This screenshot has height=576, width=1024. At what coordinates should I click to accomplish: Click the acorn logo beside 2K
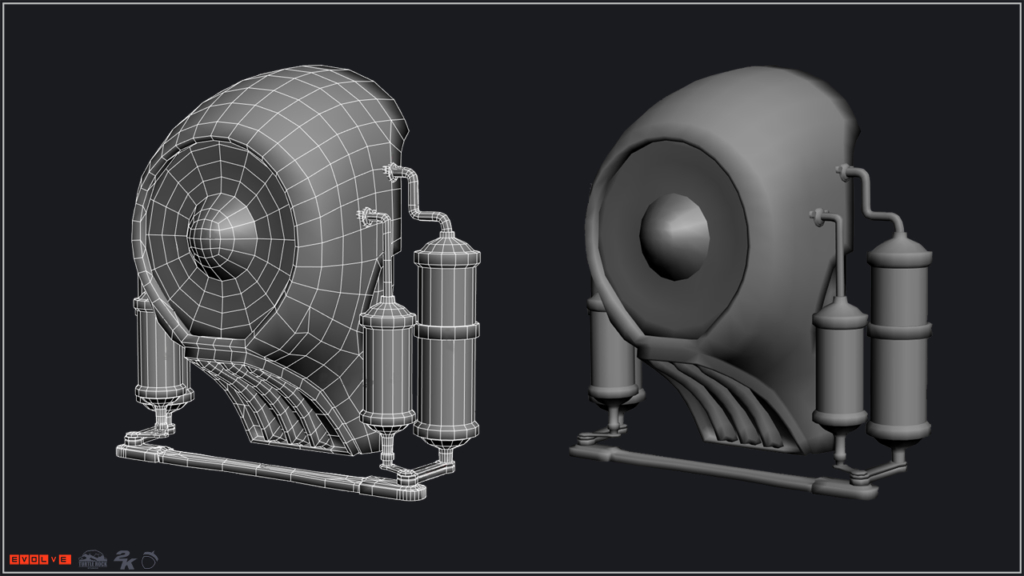coord(150,560)
